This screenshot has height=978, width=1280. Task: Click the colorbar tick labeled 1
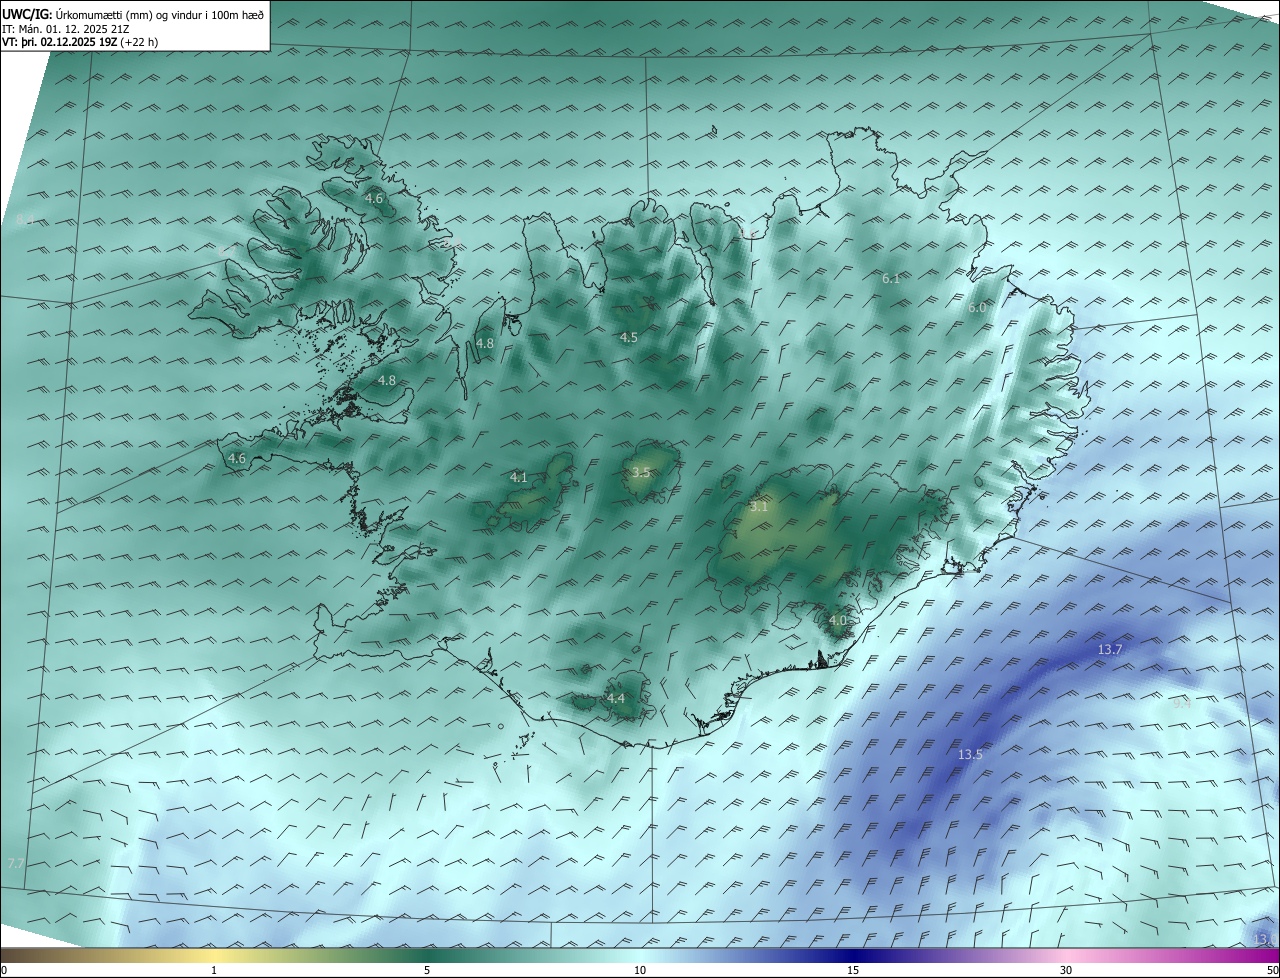pyautogui.click(x=215, y=970)
